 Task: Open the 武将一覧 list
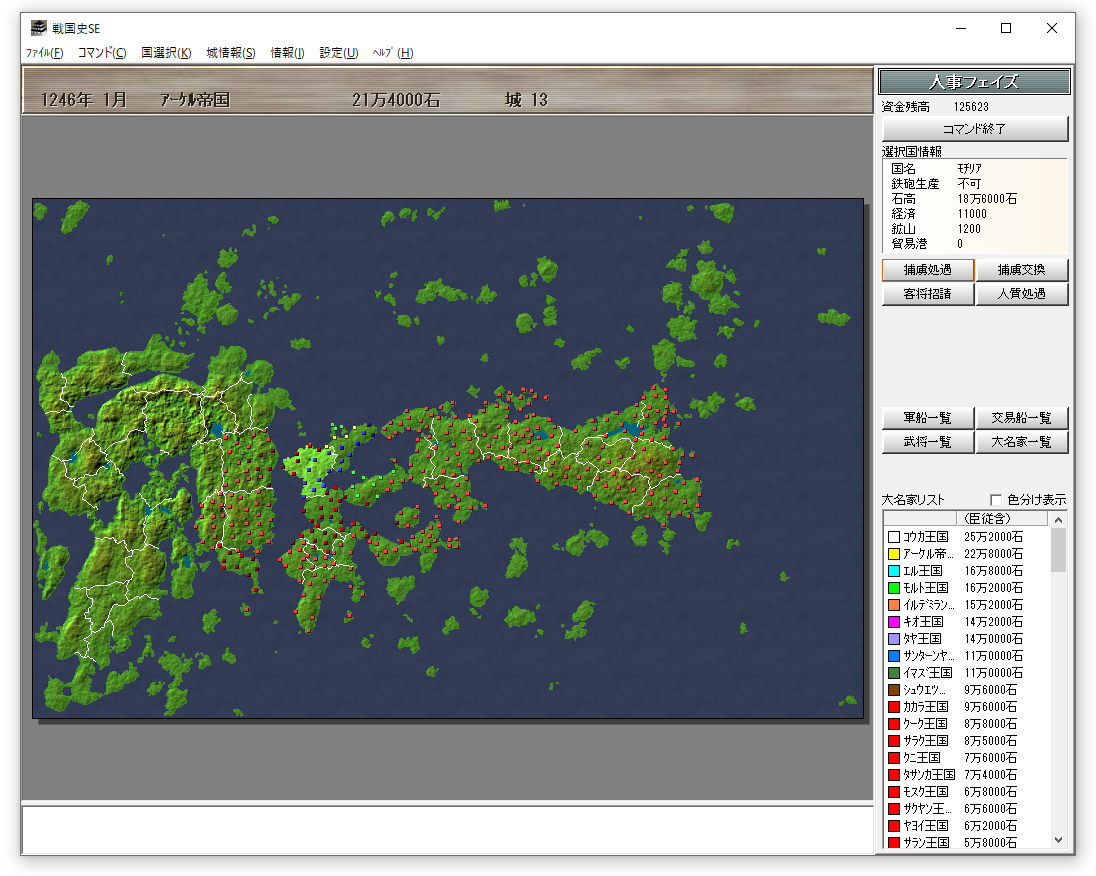[927, 442]
